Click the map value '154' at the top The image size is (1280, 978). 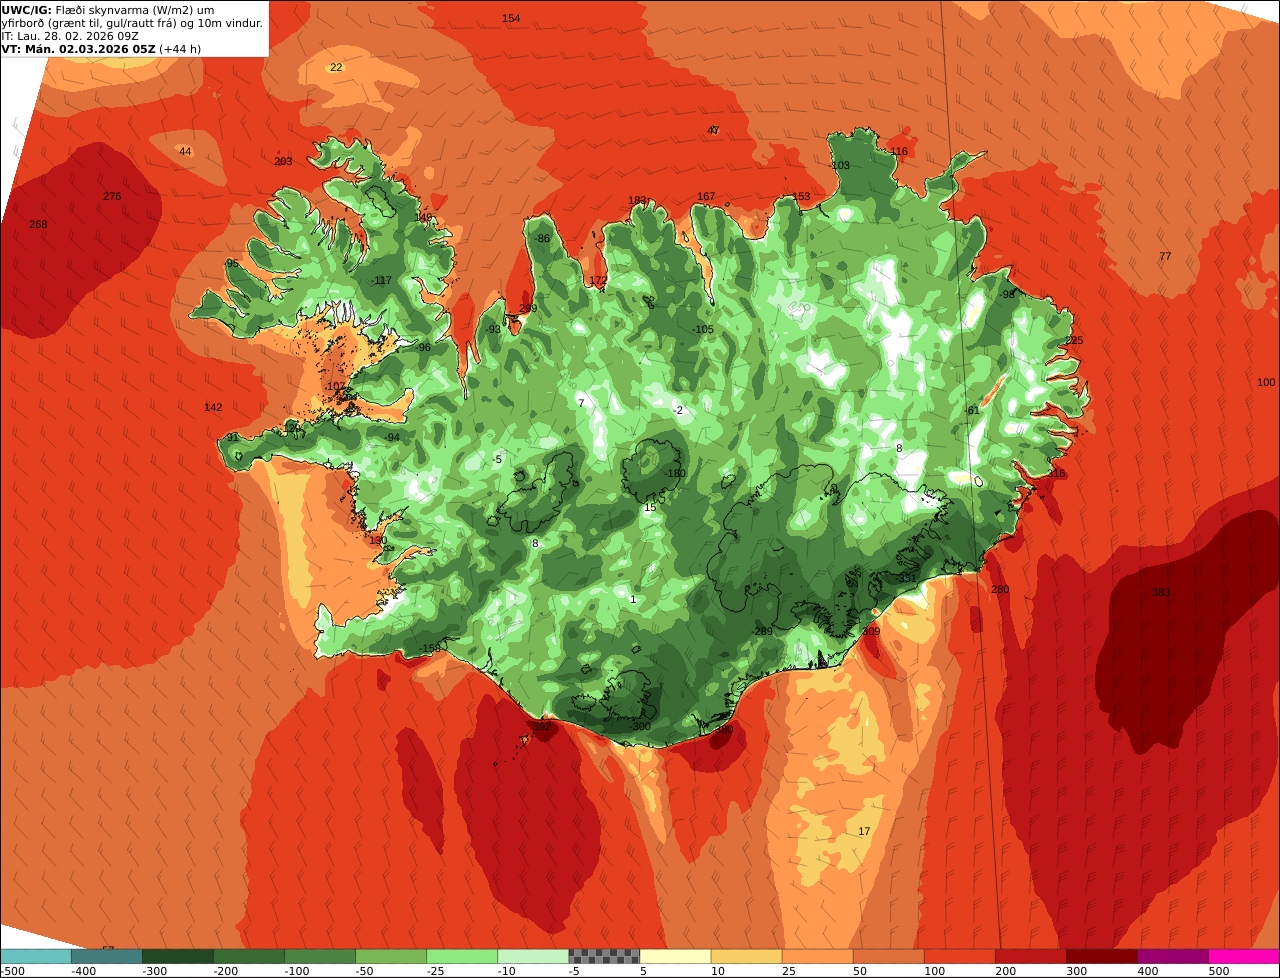pos(511,19)
